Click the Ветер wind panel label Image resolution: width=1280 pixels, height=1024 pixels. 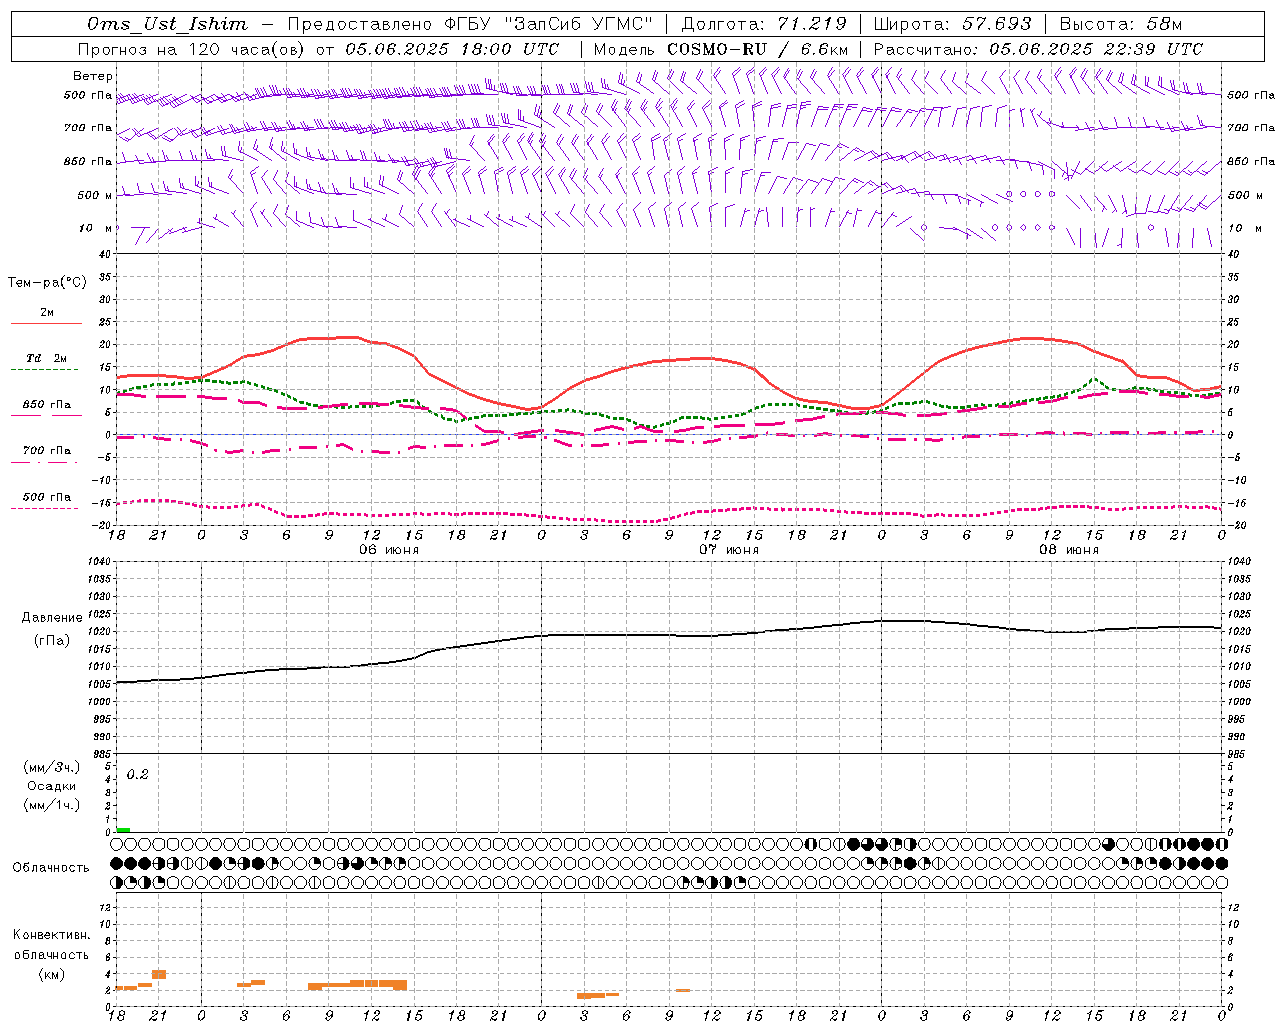coord(93,76)
